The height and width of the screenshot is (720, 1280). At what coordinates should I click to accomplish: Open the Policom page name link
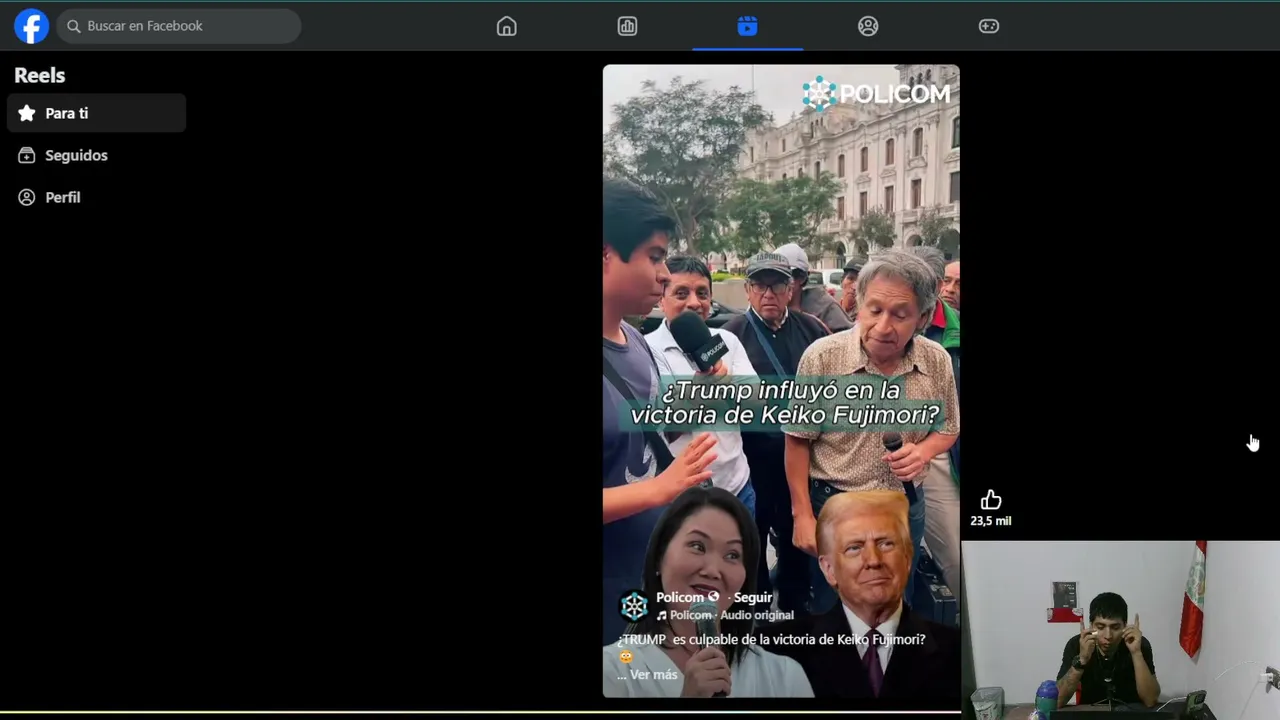click(x=680, y=598)
